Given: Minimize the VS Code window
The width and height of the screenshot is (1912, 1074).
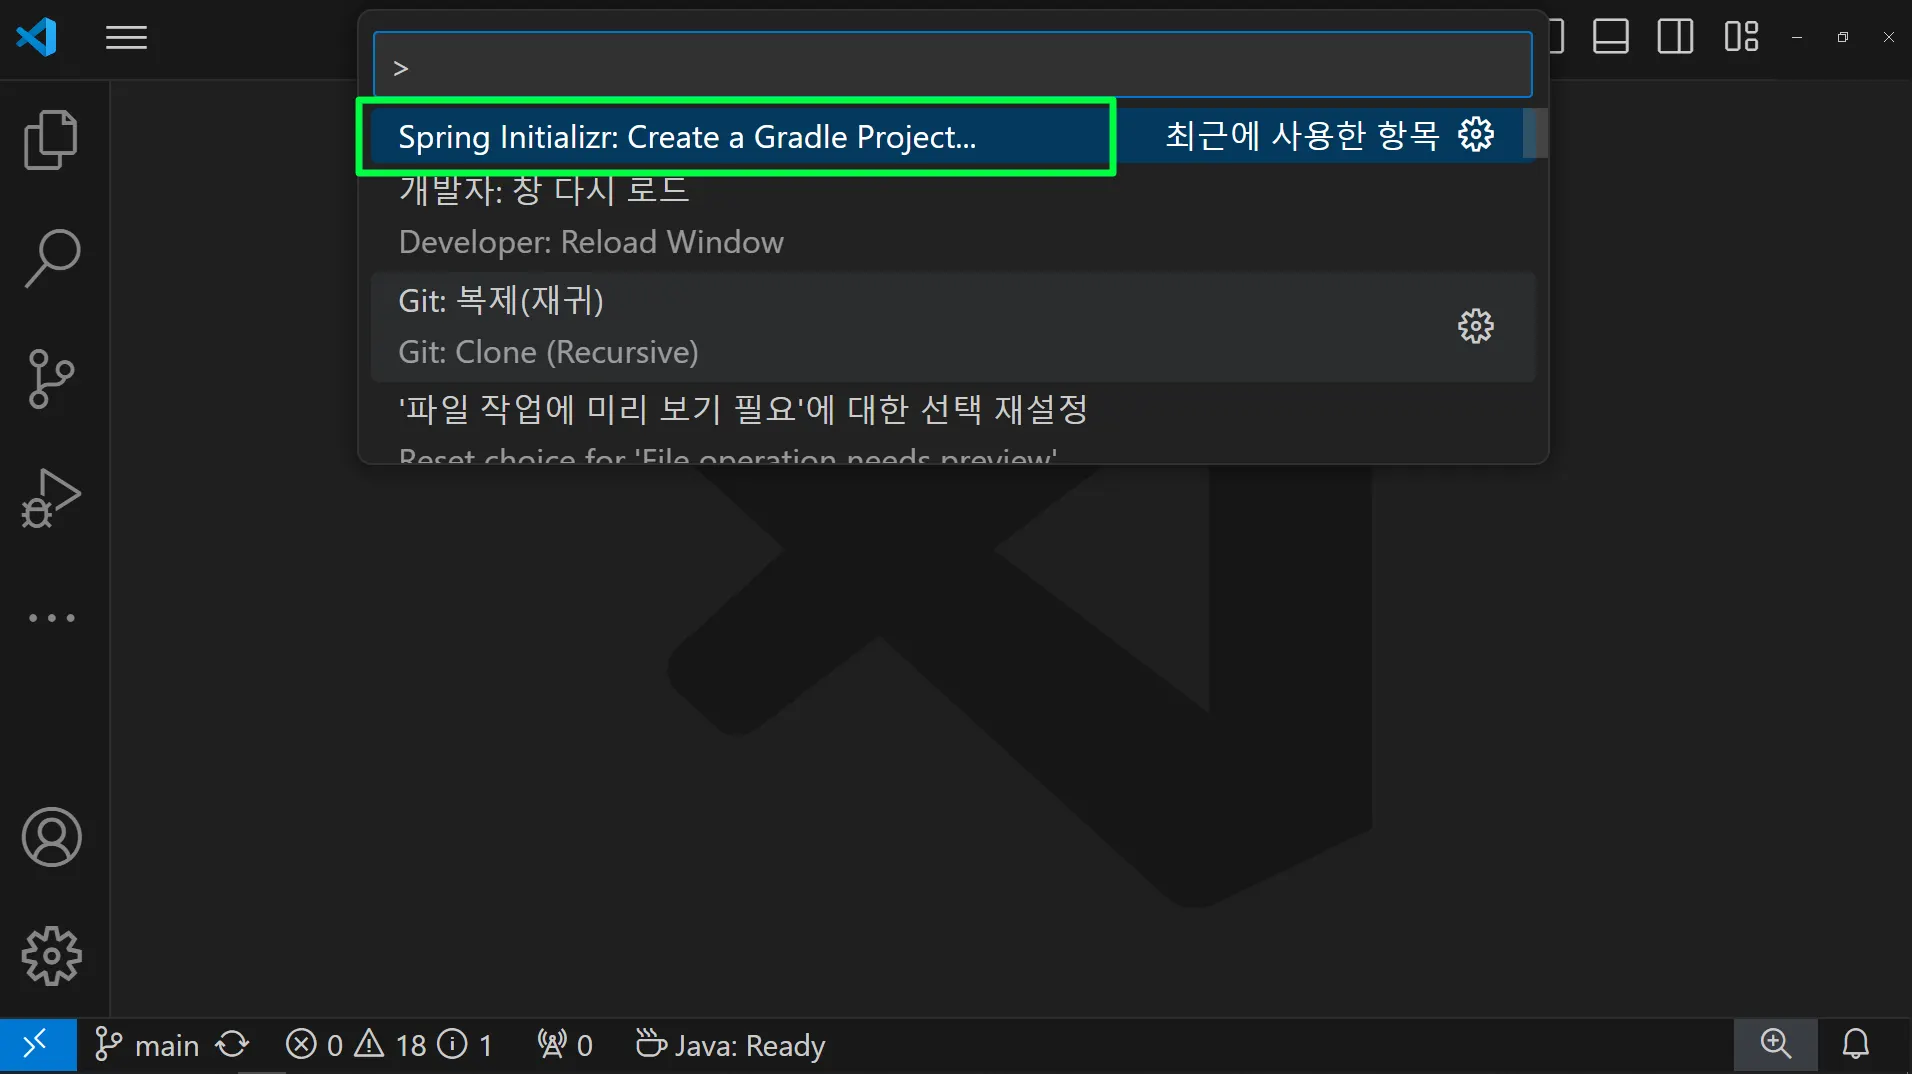Looking at the screenshot, I should coord(1797,37).
